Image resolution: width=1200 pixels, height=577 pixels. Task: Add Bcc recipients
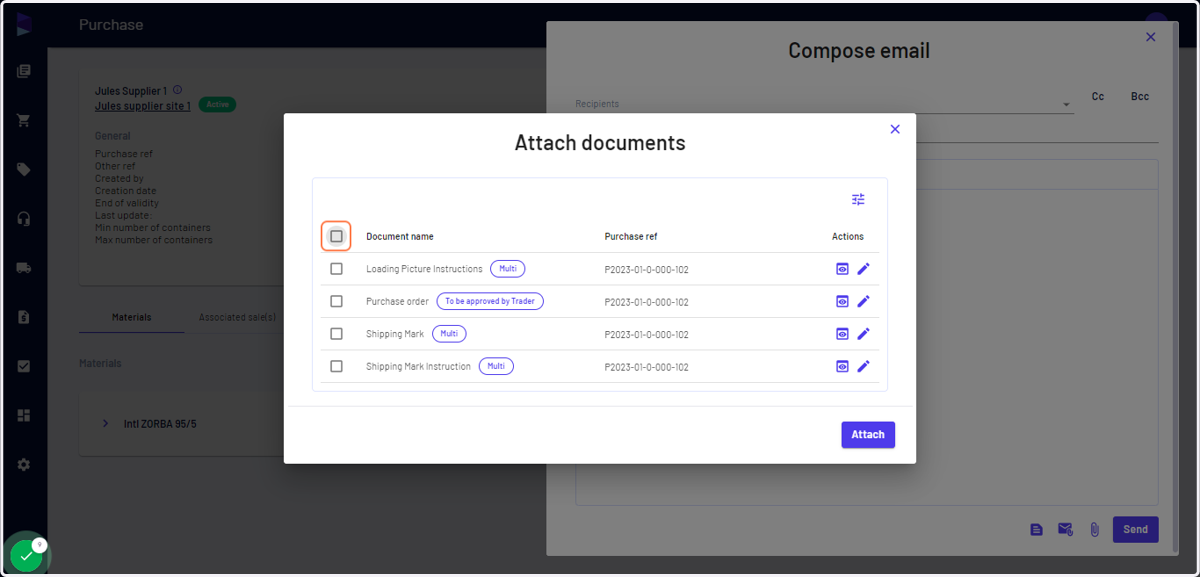(x=1140, y=97)
